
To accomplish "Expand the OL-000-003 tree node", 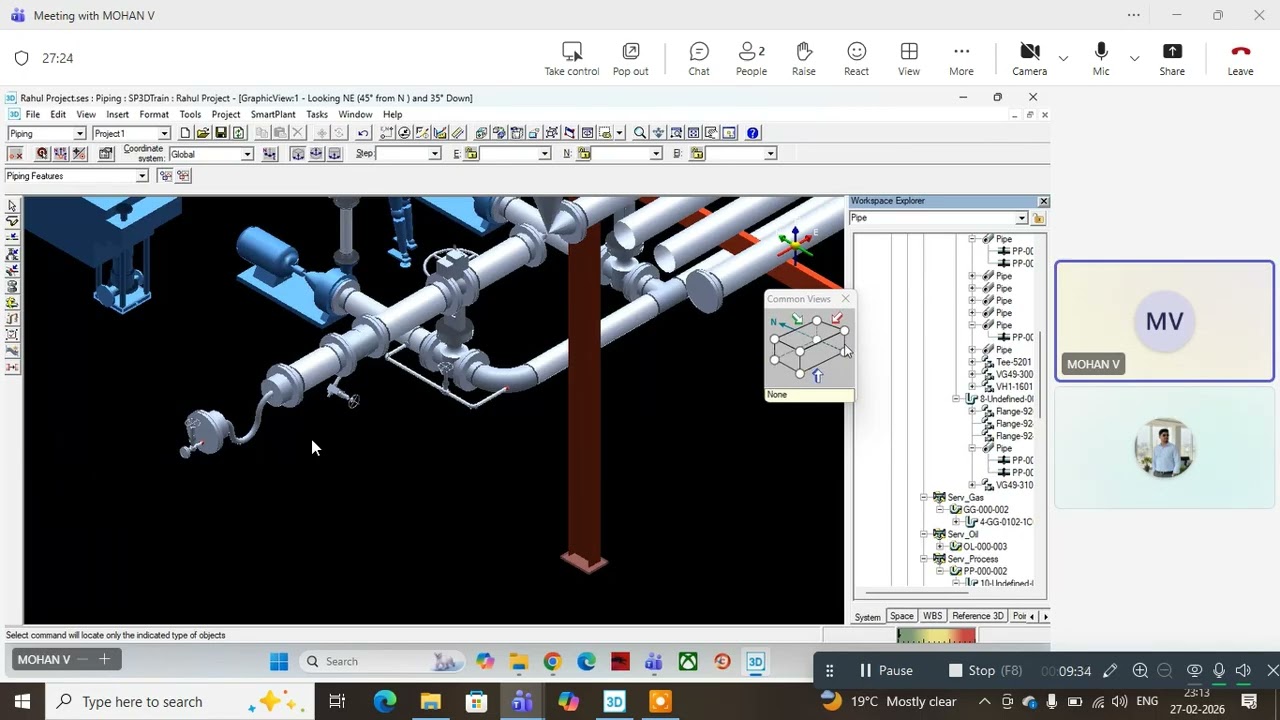I will pyautogui.click(x=941, y=547).
